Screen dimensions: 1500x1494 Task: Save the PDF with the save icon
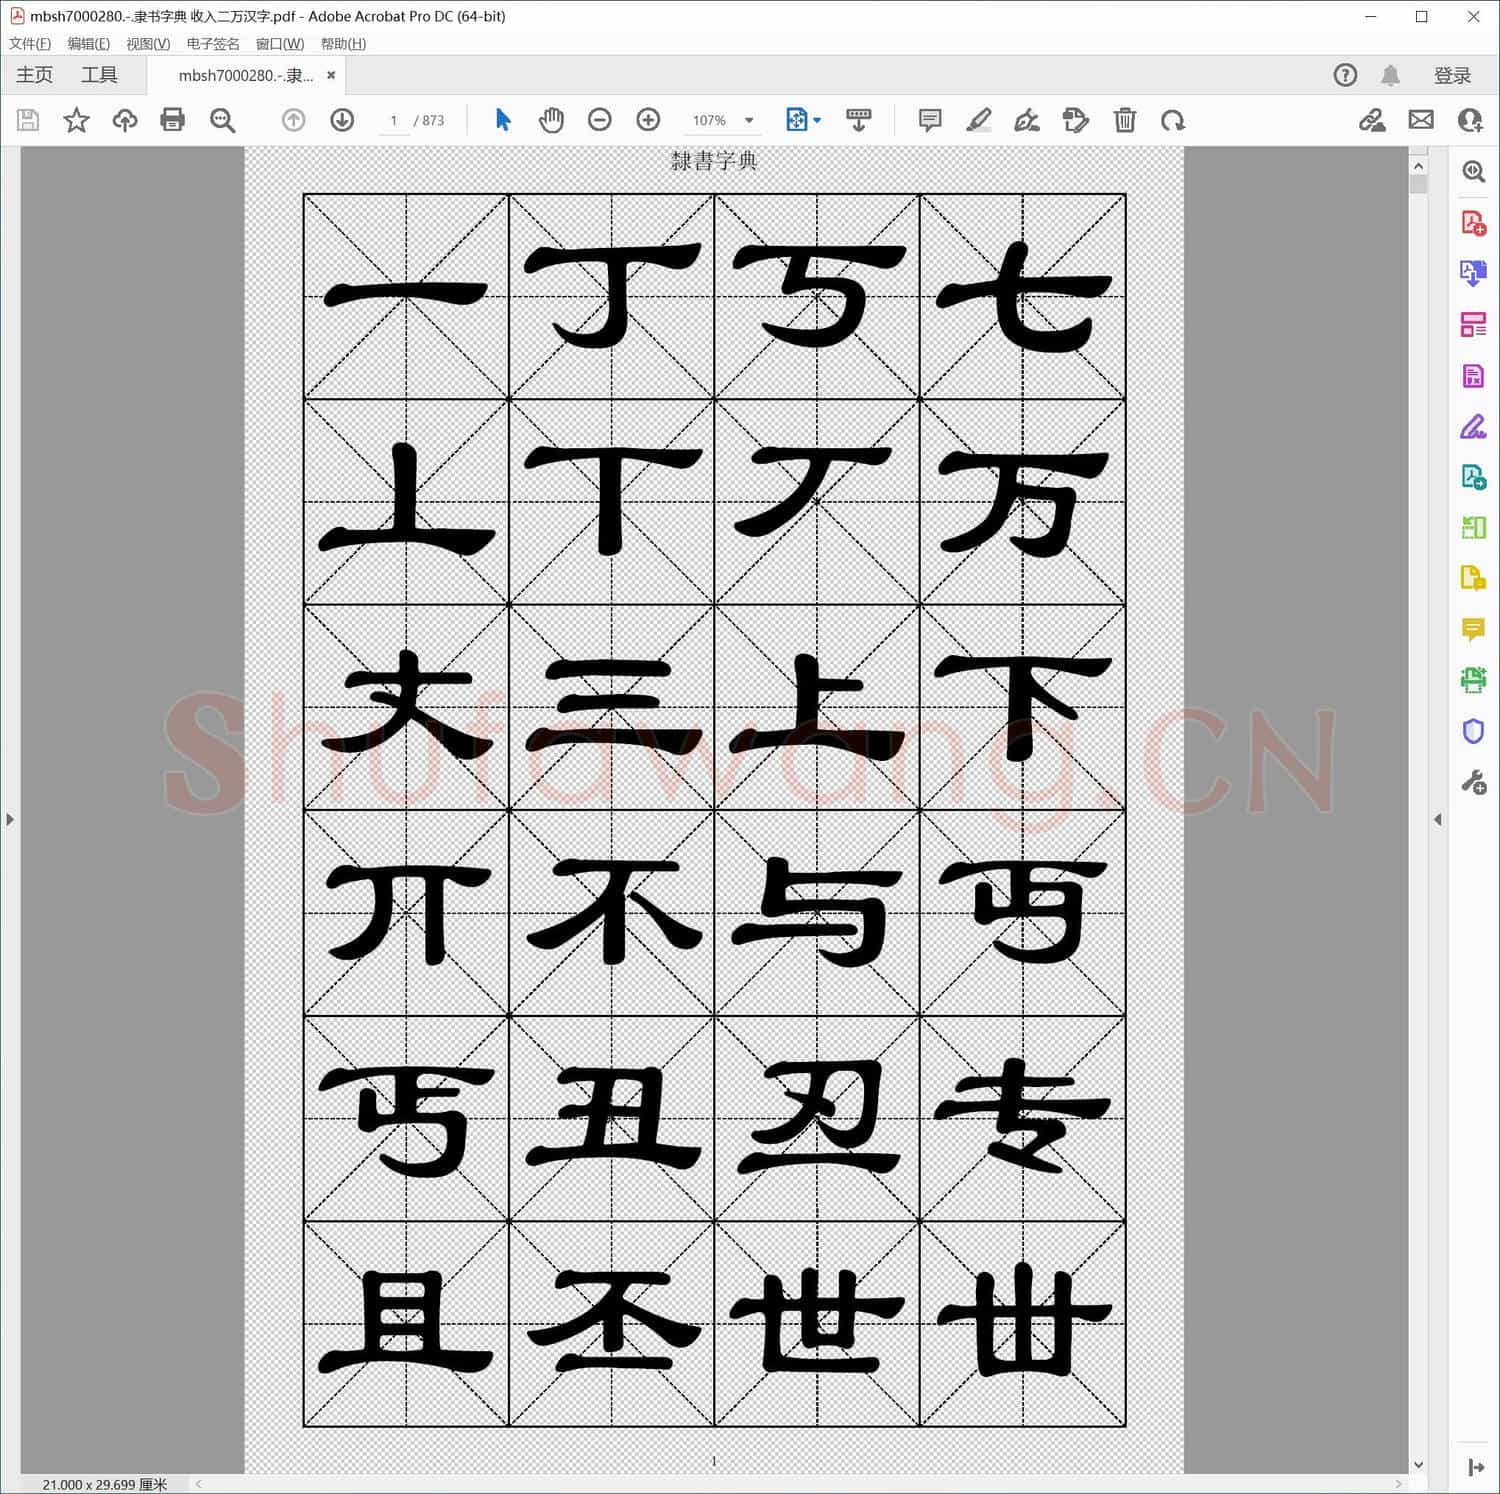click(27, 120)
